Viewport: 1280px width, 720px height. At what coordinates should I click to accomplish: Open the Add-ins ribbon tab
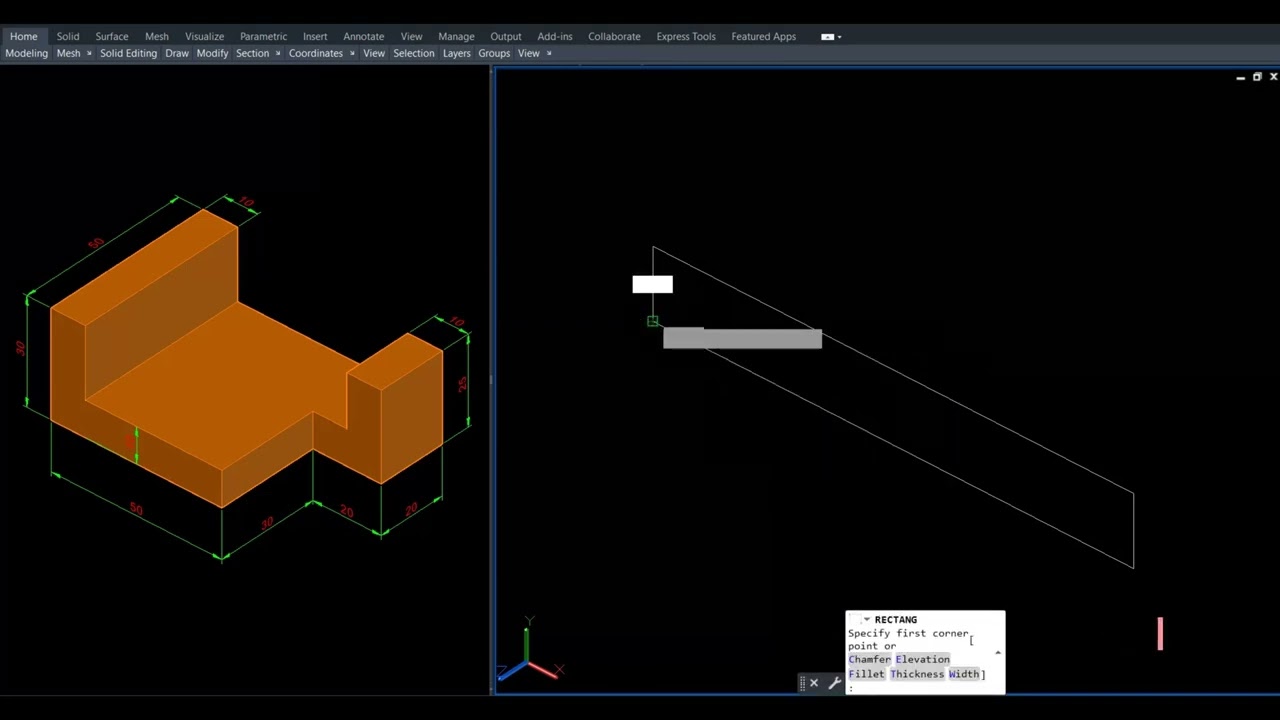pos(555,36)
